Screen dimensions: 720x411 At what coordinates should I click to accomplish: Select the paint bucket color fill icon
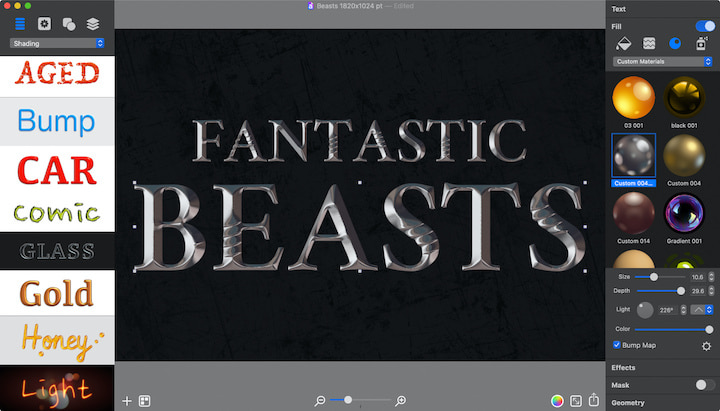point(623,43)
